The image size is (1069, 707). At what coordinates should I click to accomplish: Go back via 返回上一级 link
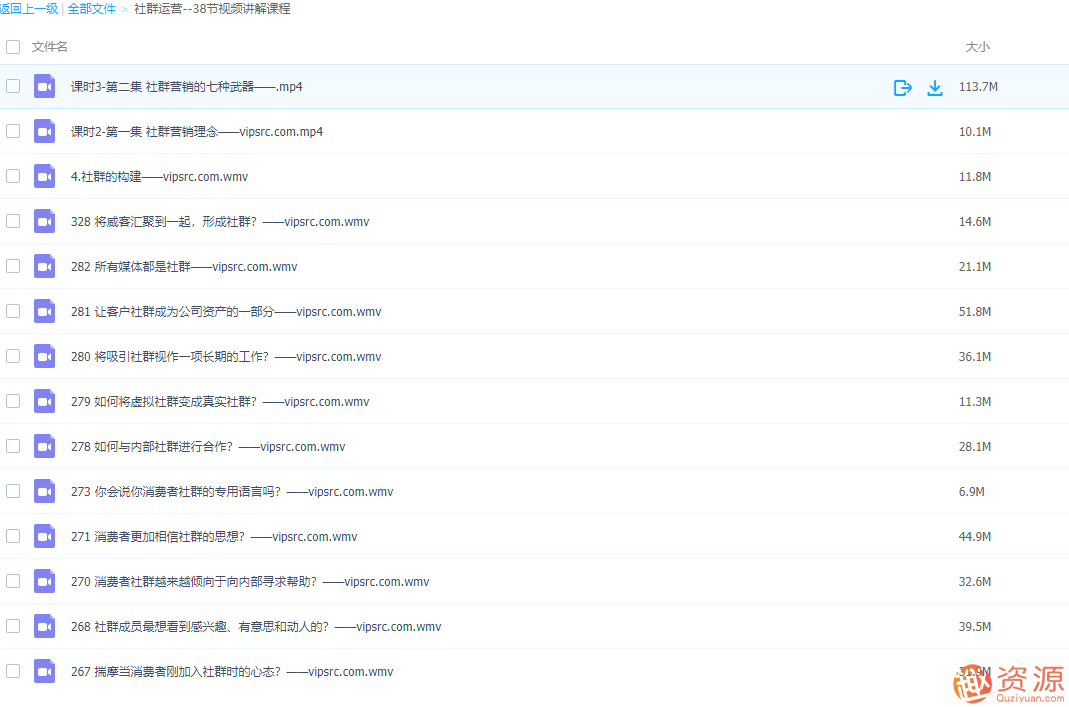point(29,9)
